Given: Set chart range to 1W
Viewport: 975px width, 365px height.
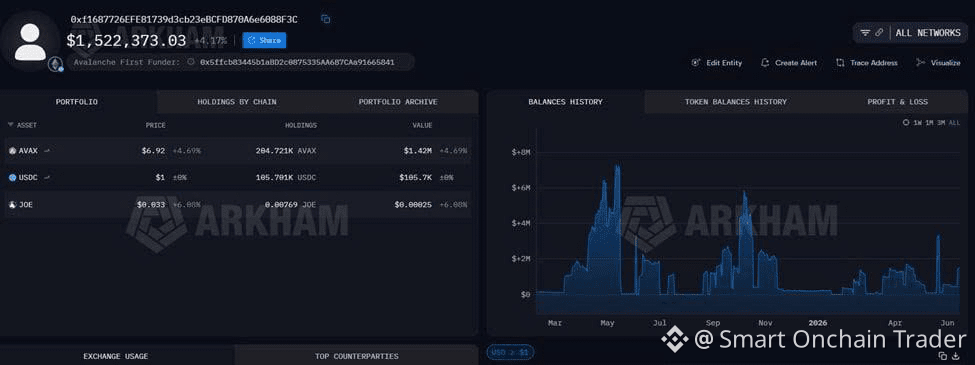Looking at the screenshot, I should [918, 123].
